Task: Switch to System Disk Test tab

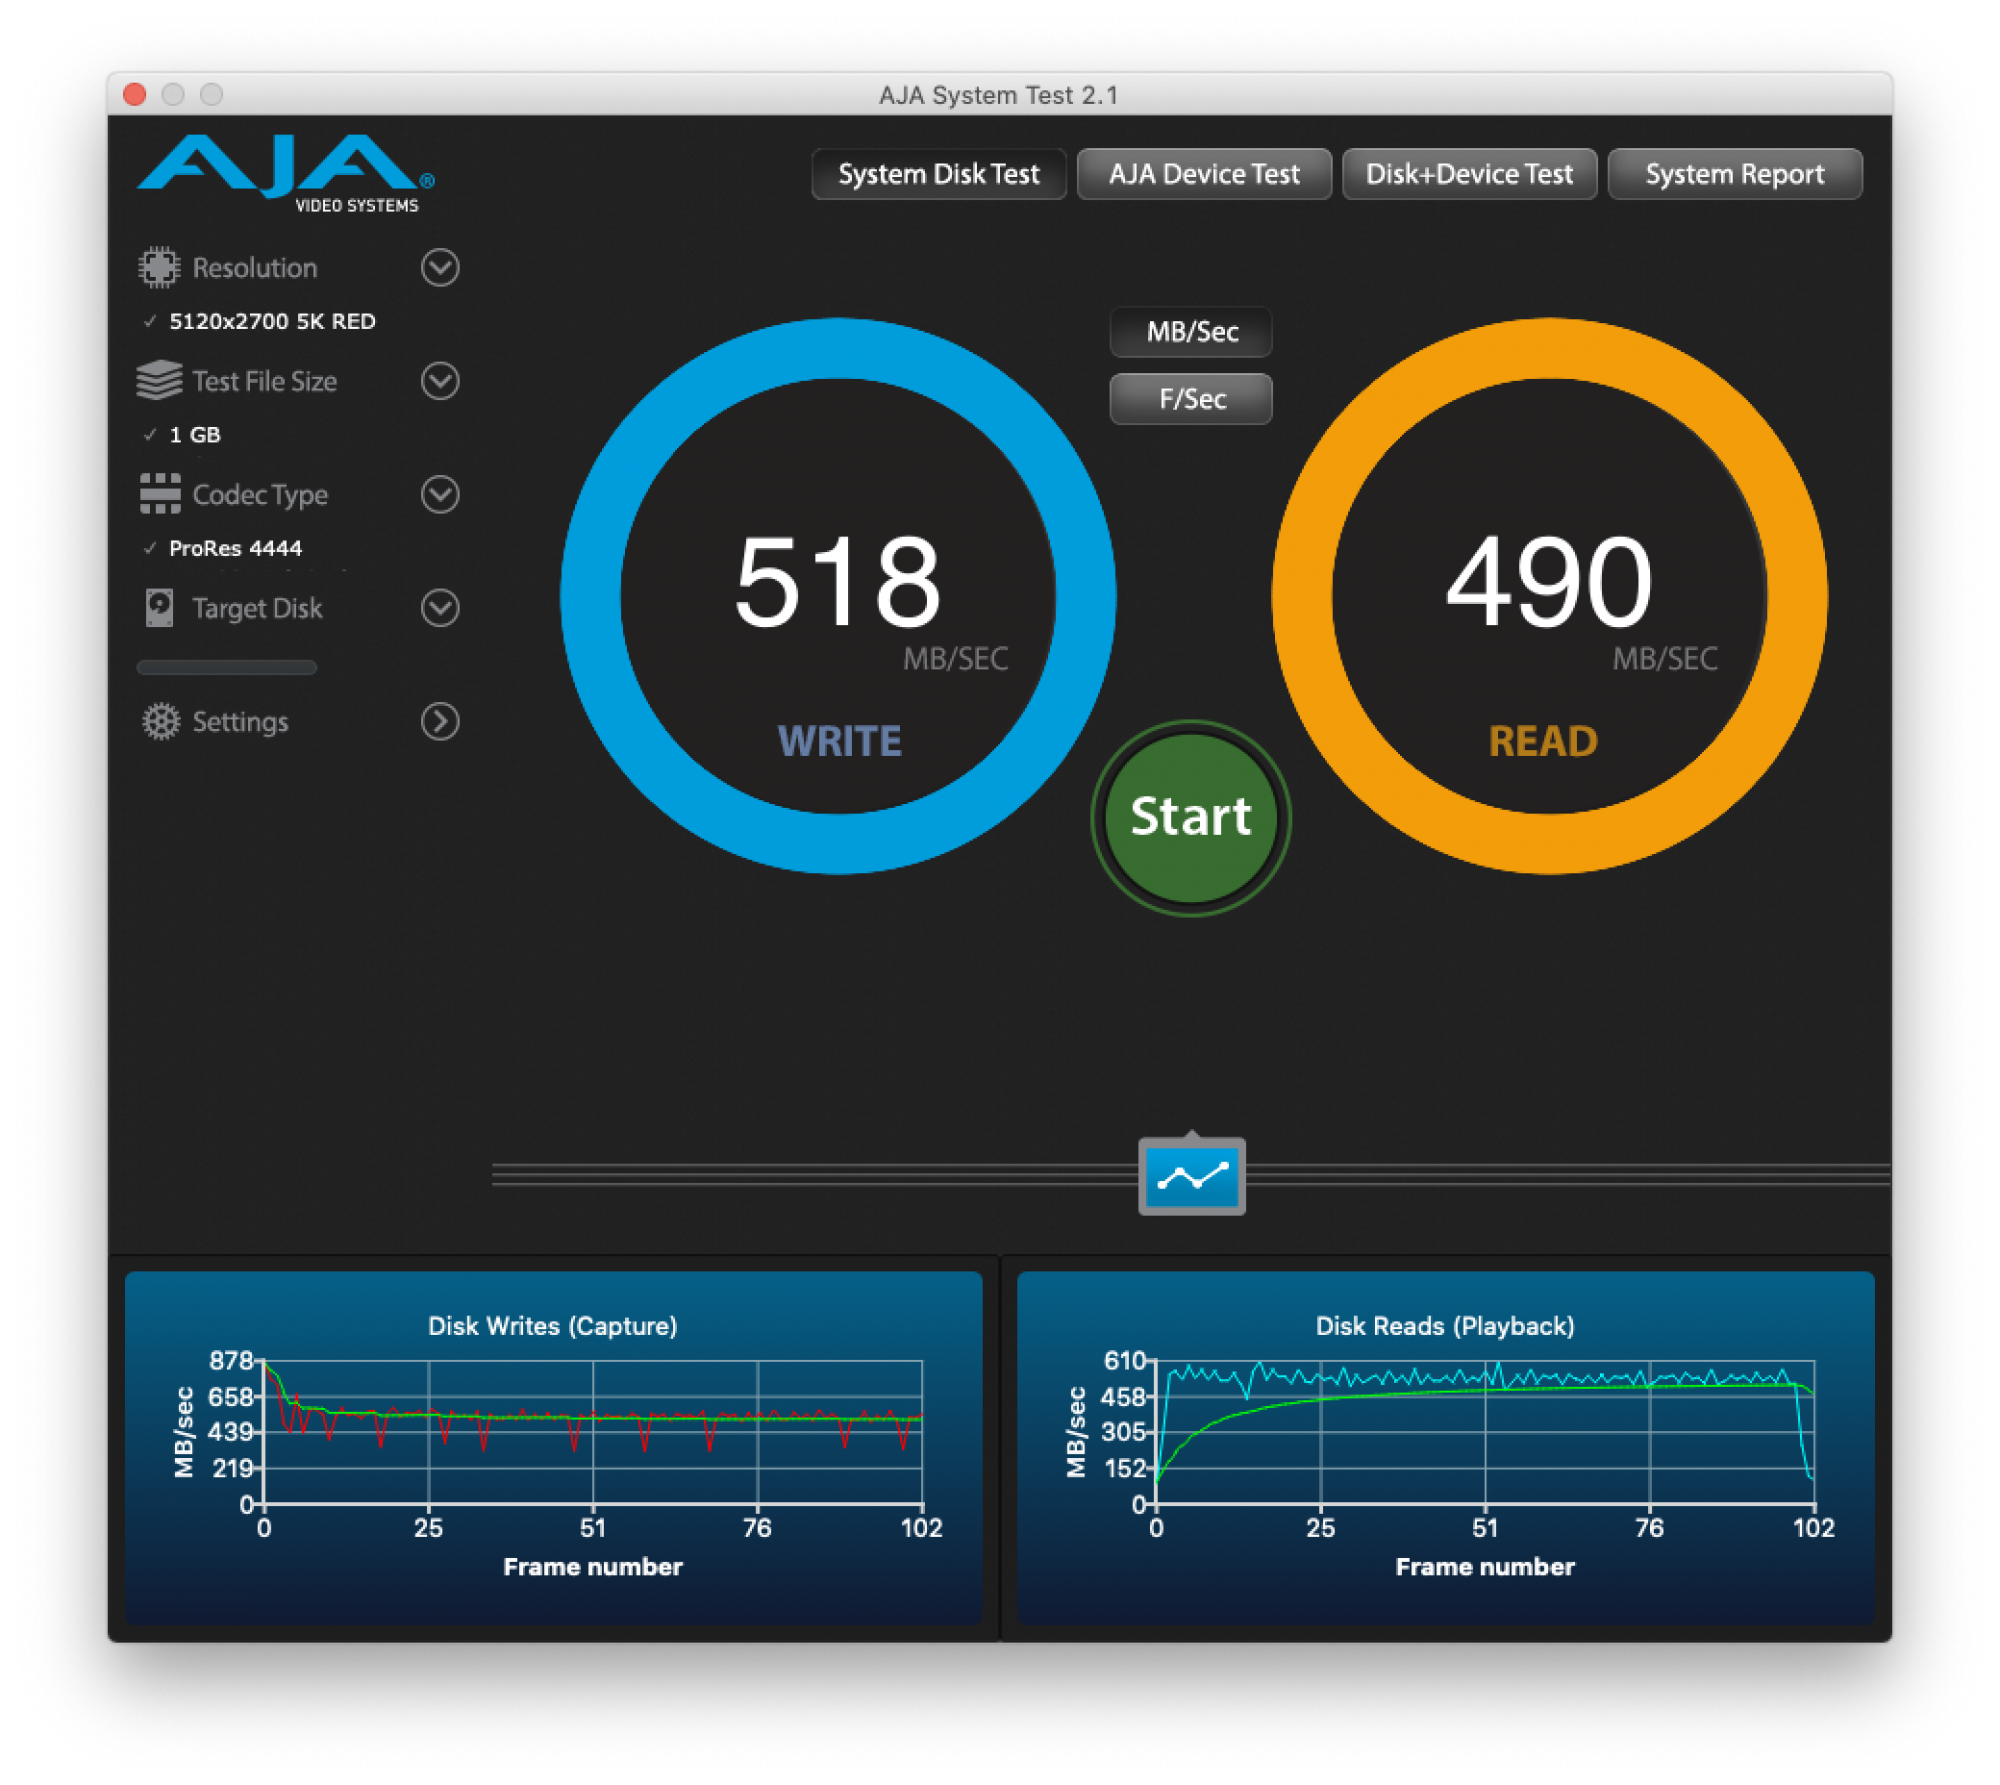Action: point(939,174)
